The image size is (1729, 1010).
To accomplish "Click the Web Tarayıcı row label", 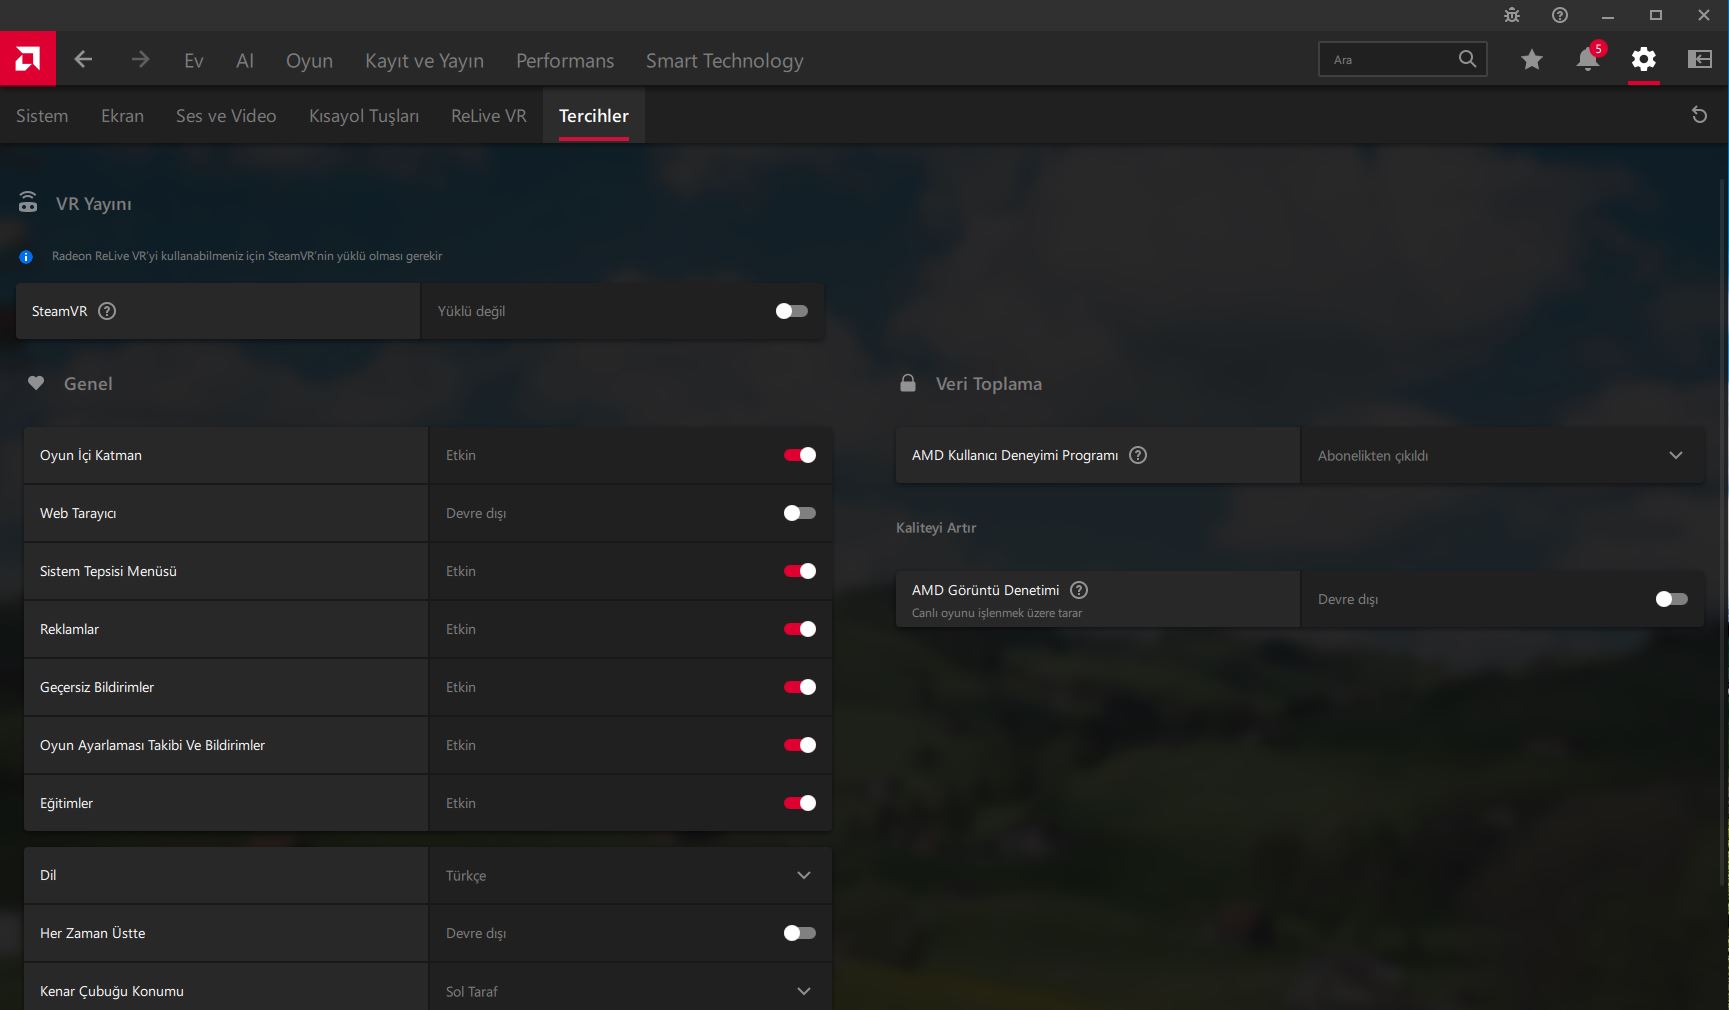I will click(x=78, y=513).
